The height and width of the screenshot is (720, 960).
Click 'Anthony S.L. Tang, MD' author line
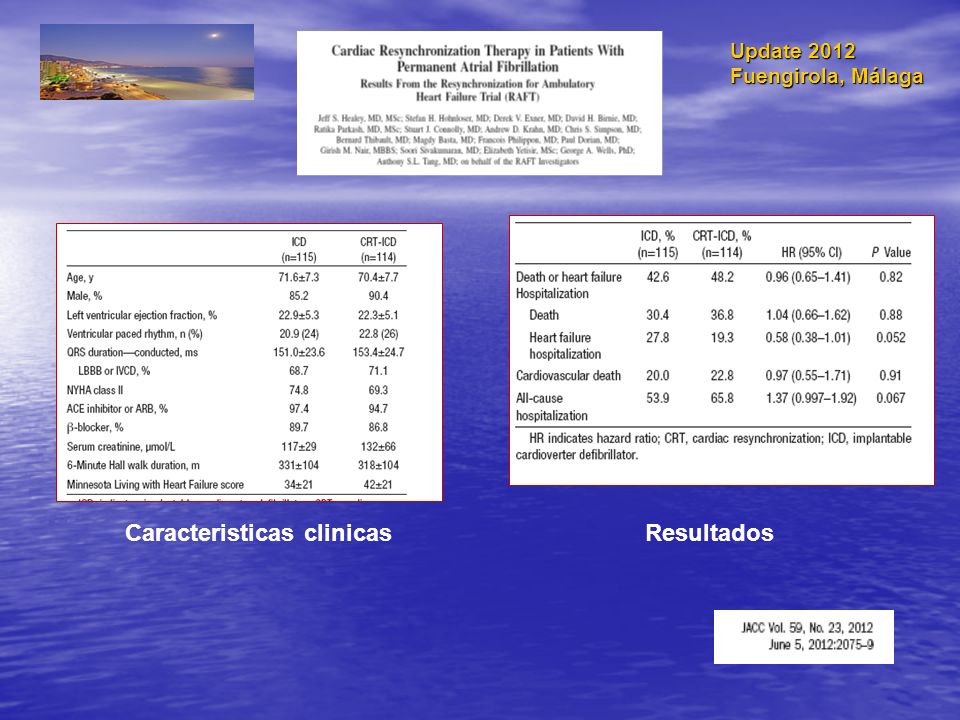click(478, 162)
